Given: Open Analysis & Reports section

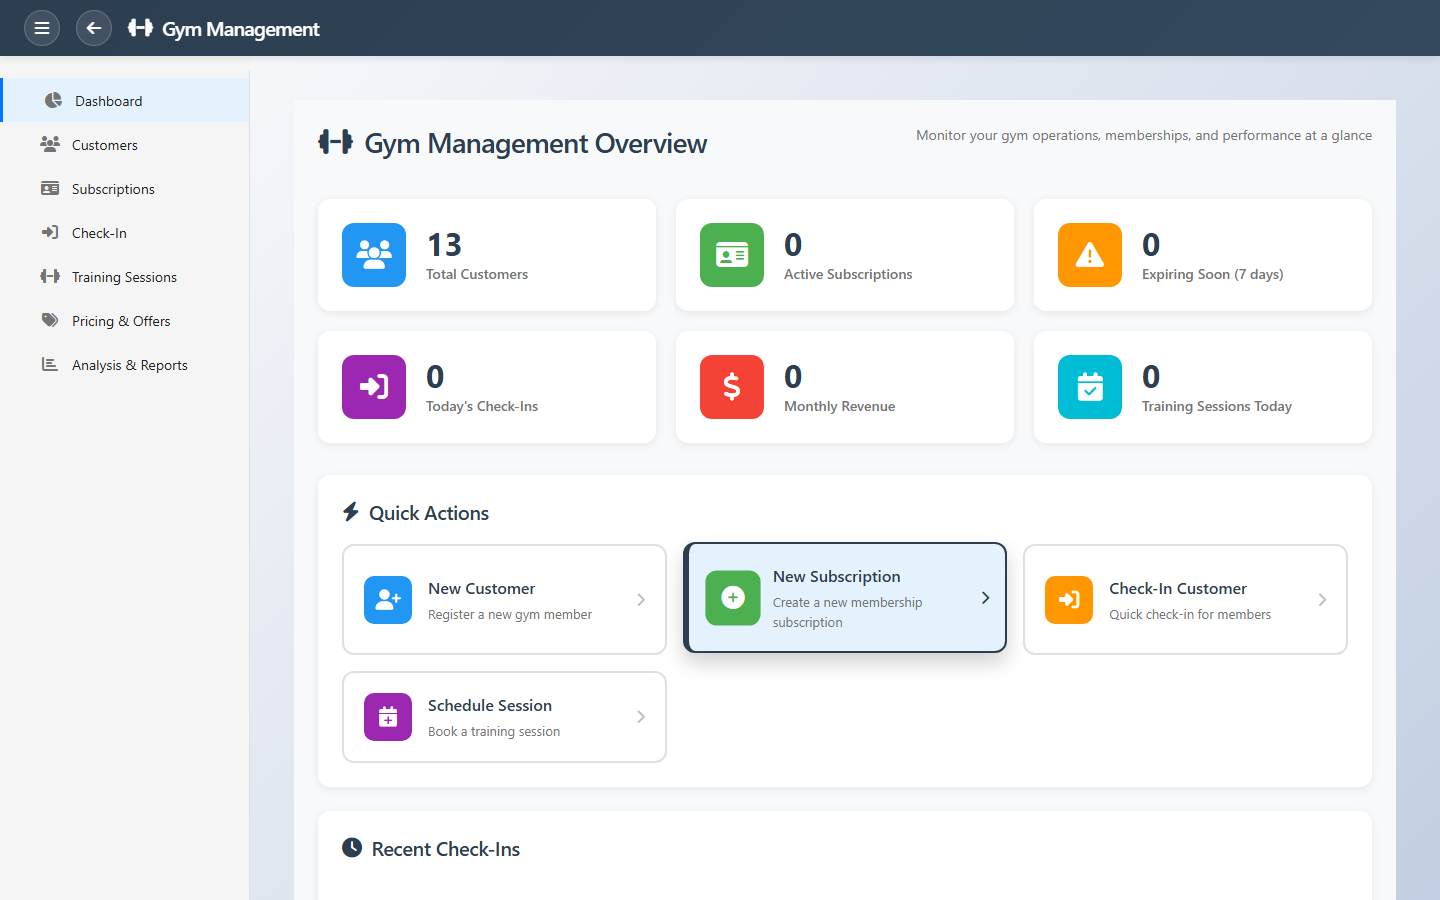Looking at the screenshot, I should click(129, 365).
